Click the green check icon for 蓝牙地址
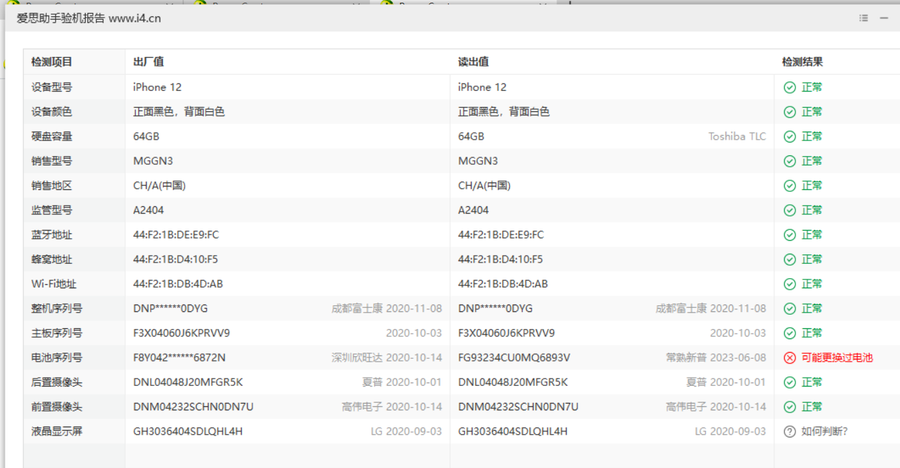 (790, 235)
